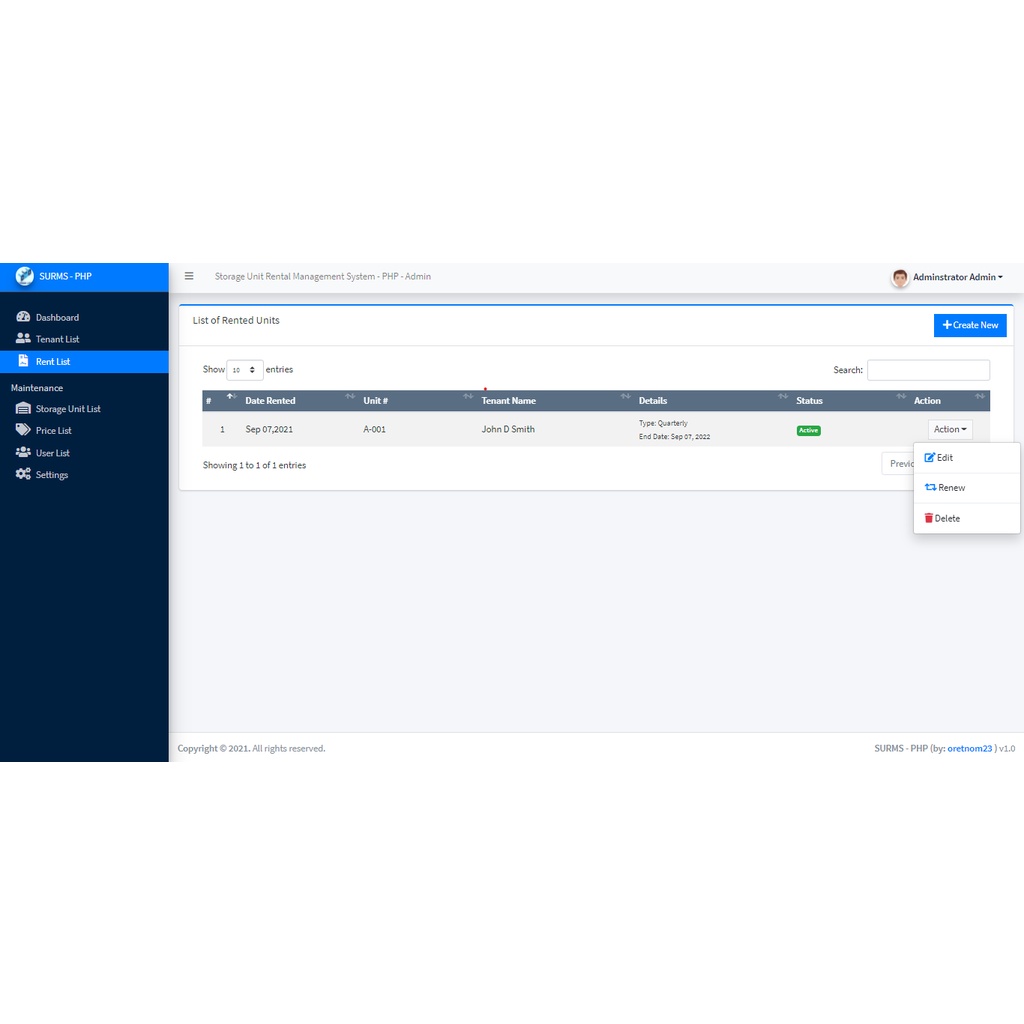Select Rent List in sidebar

pos(53,362)
